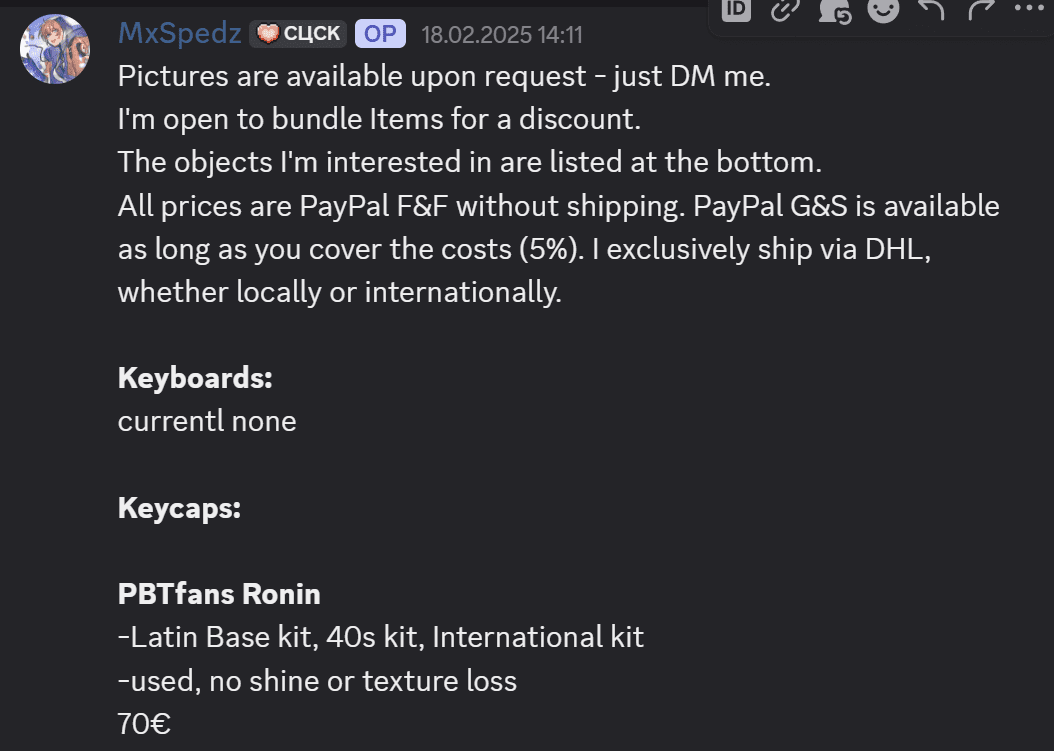Click the 'Latin Base kit, 40s kit' line
Viewport: 1054px width, 751px height.
(x=380, y=637)
